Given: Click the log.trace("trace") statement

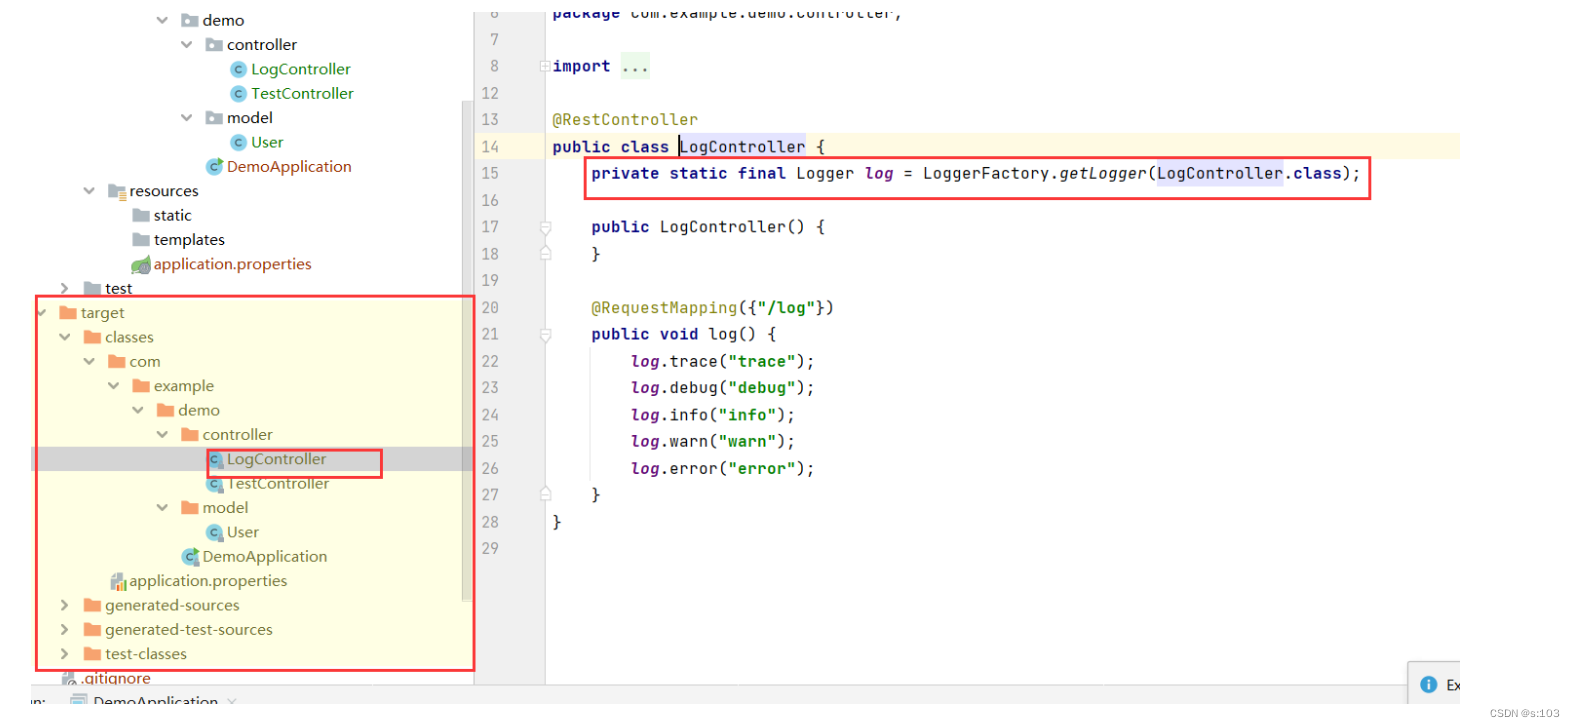Looking at the screenshot, I should click(722, 361).
